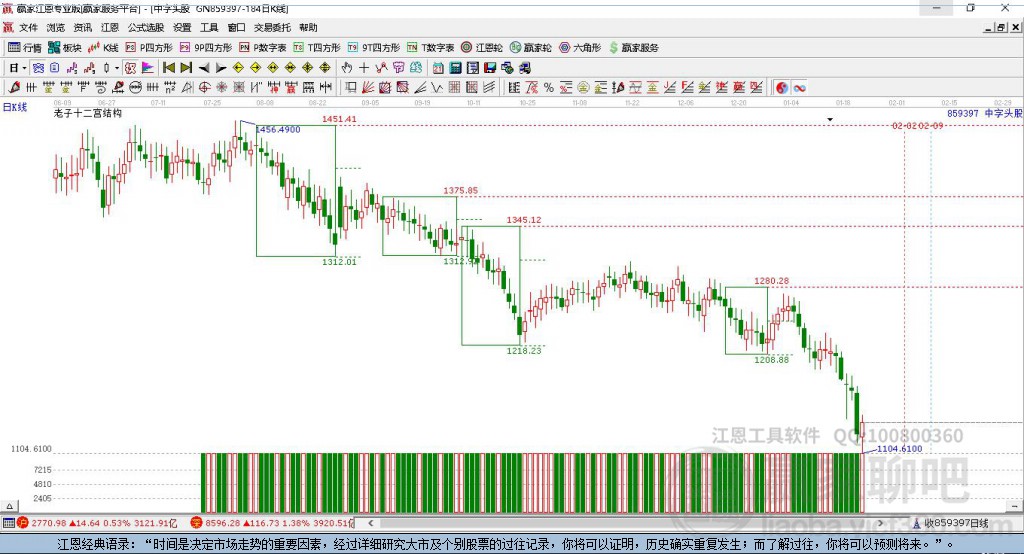Toggle the hand pan tool
Viewport: 1024px width, 554px height.
point(347,68)
